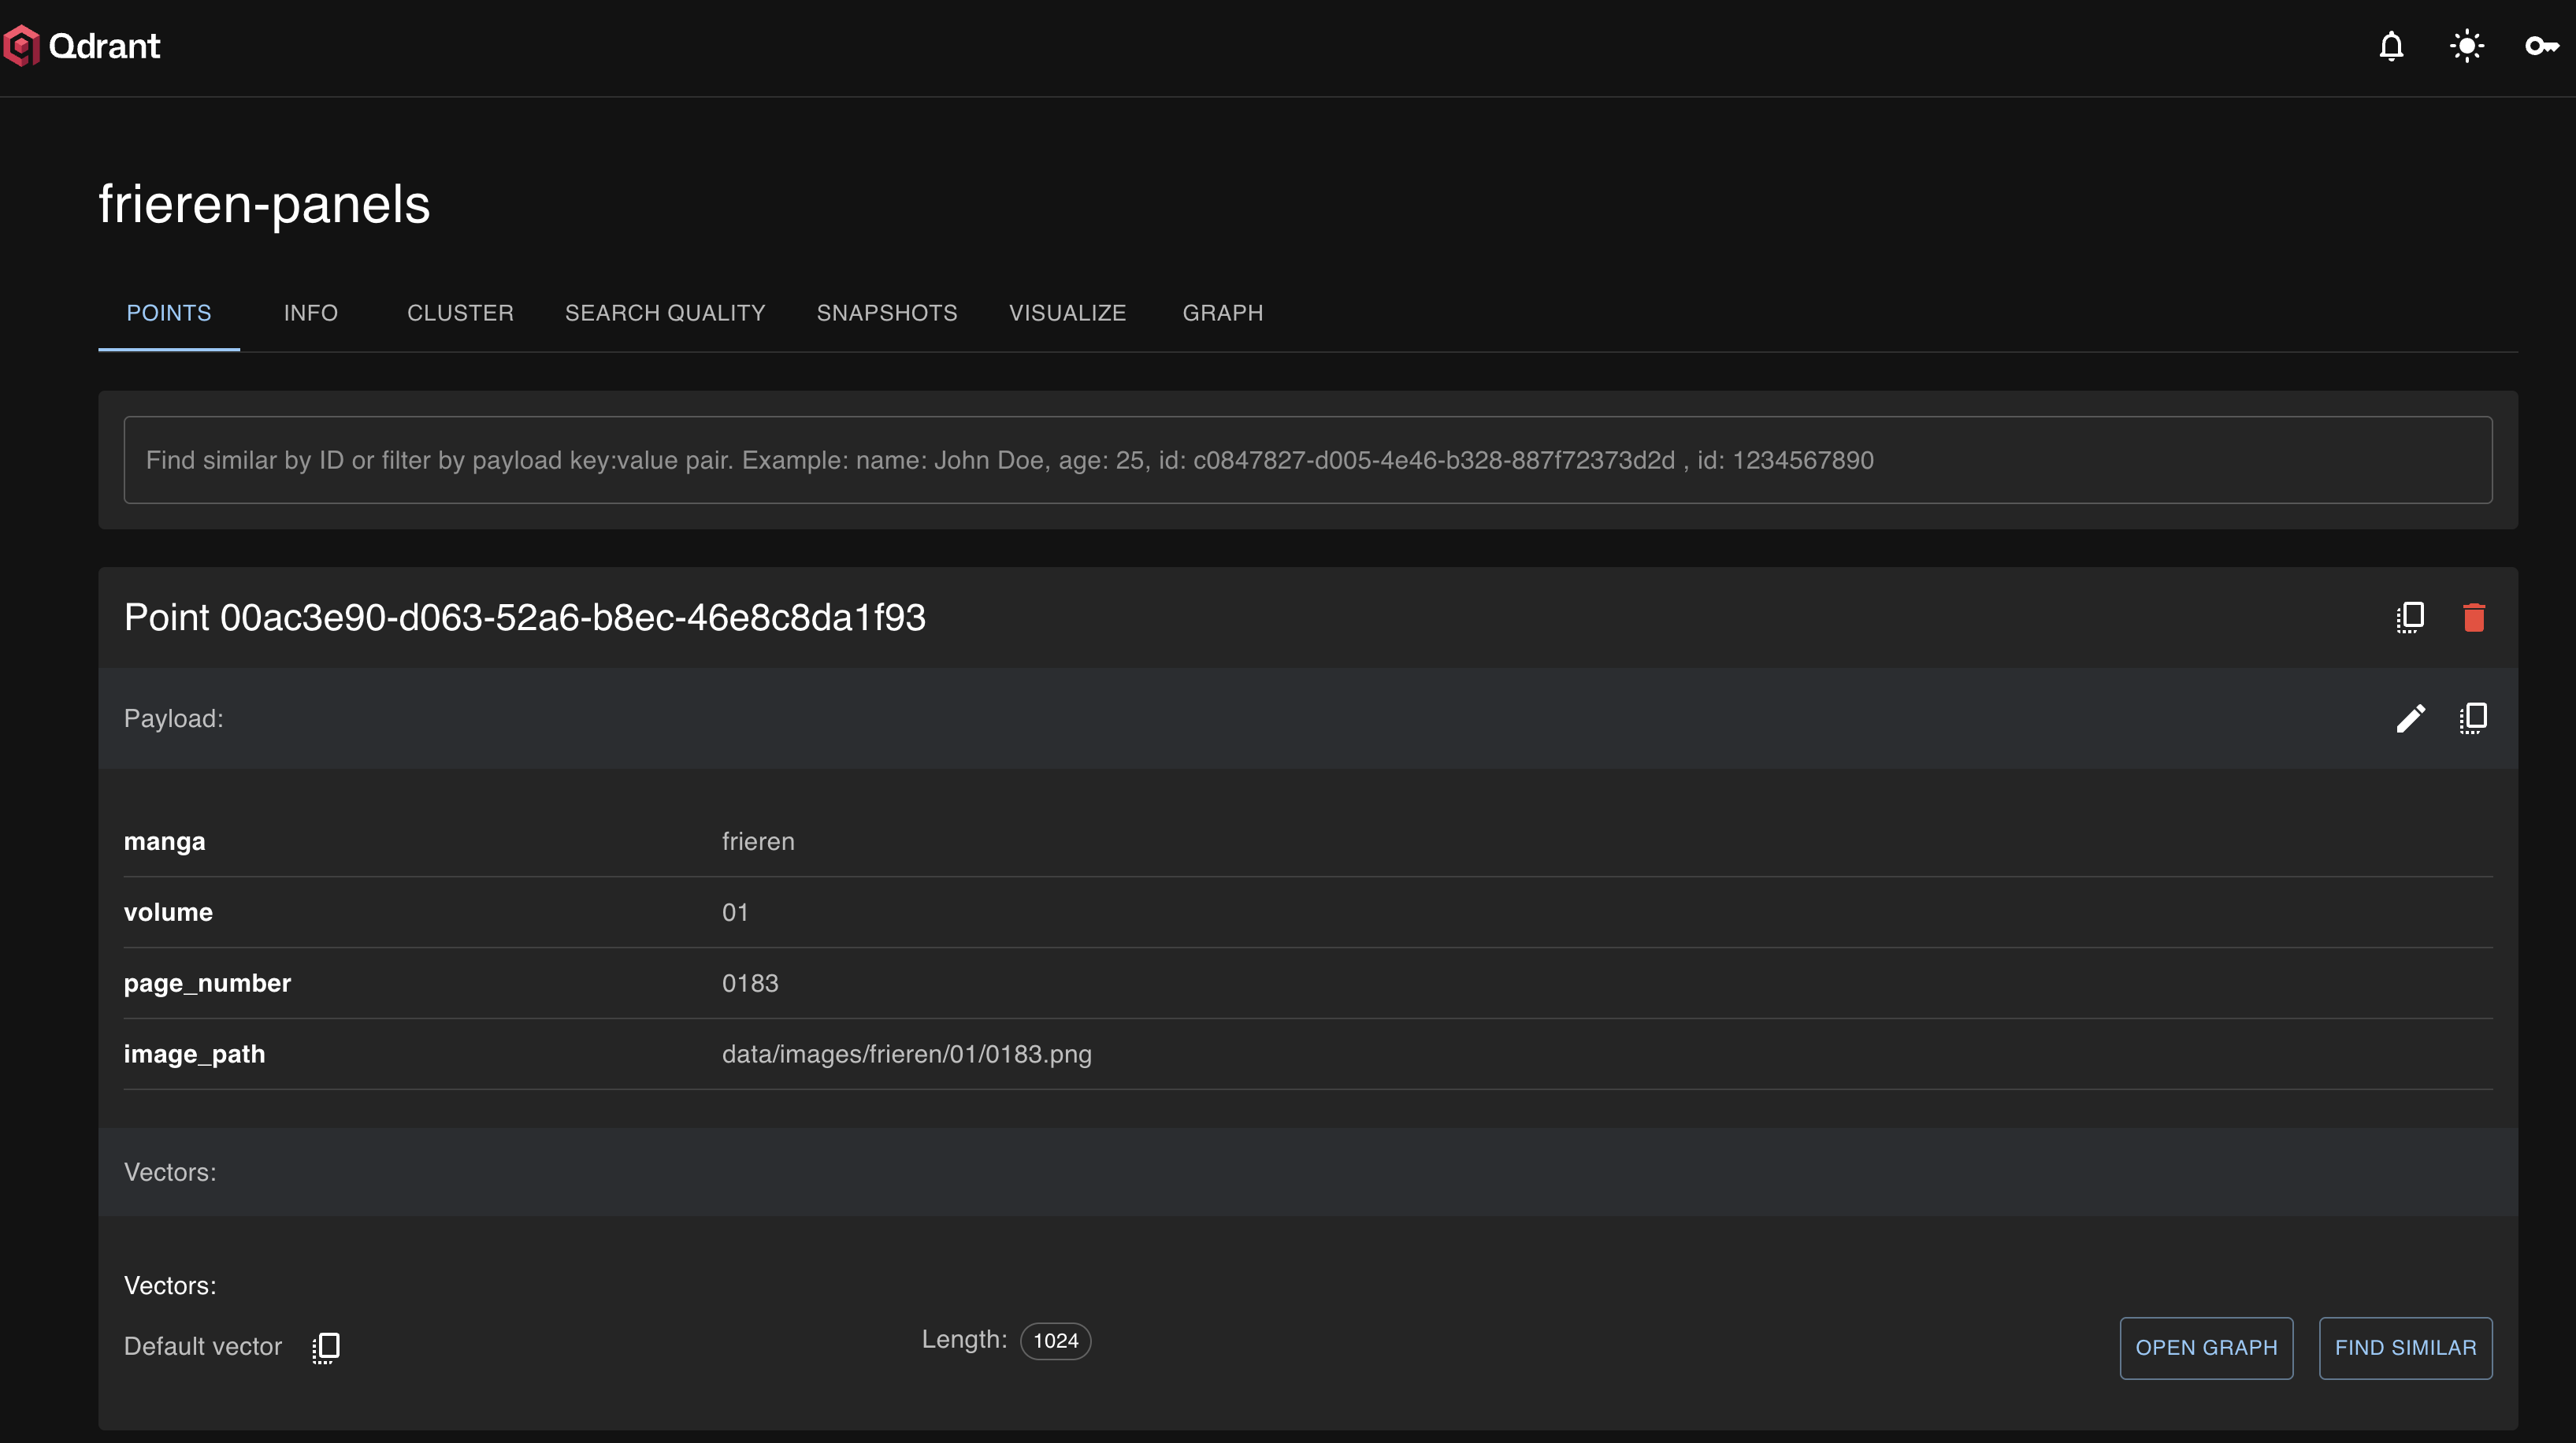Click the vector Length chip showing 1024

(1054, 1340)
